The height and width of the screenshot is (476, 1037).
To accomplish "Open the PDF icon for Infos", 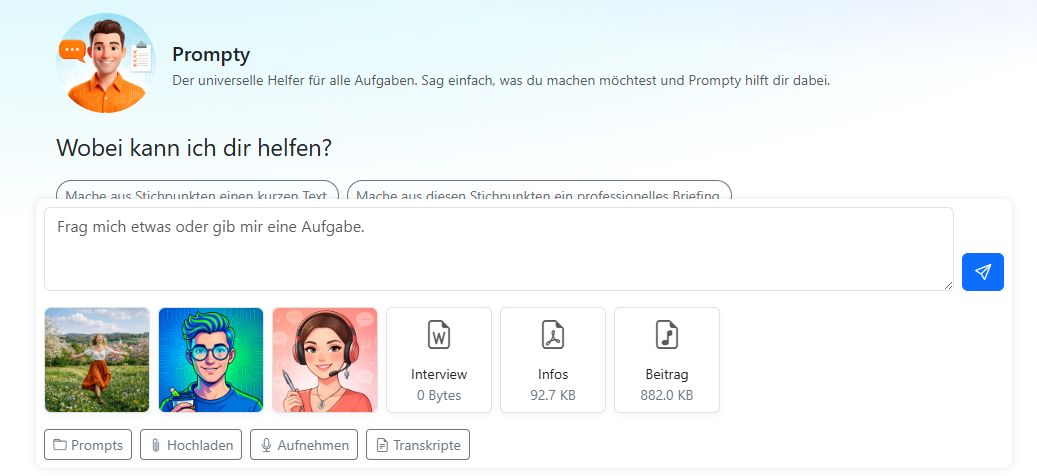I will click(552, 335).
